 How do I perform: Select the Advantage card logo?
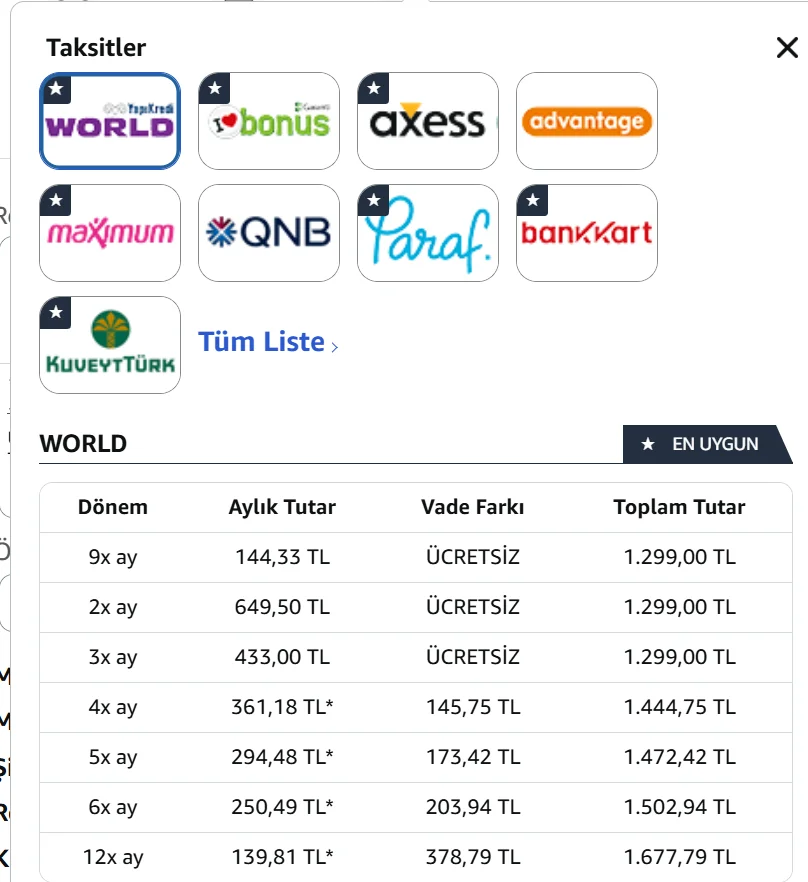[586, 121]
